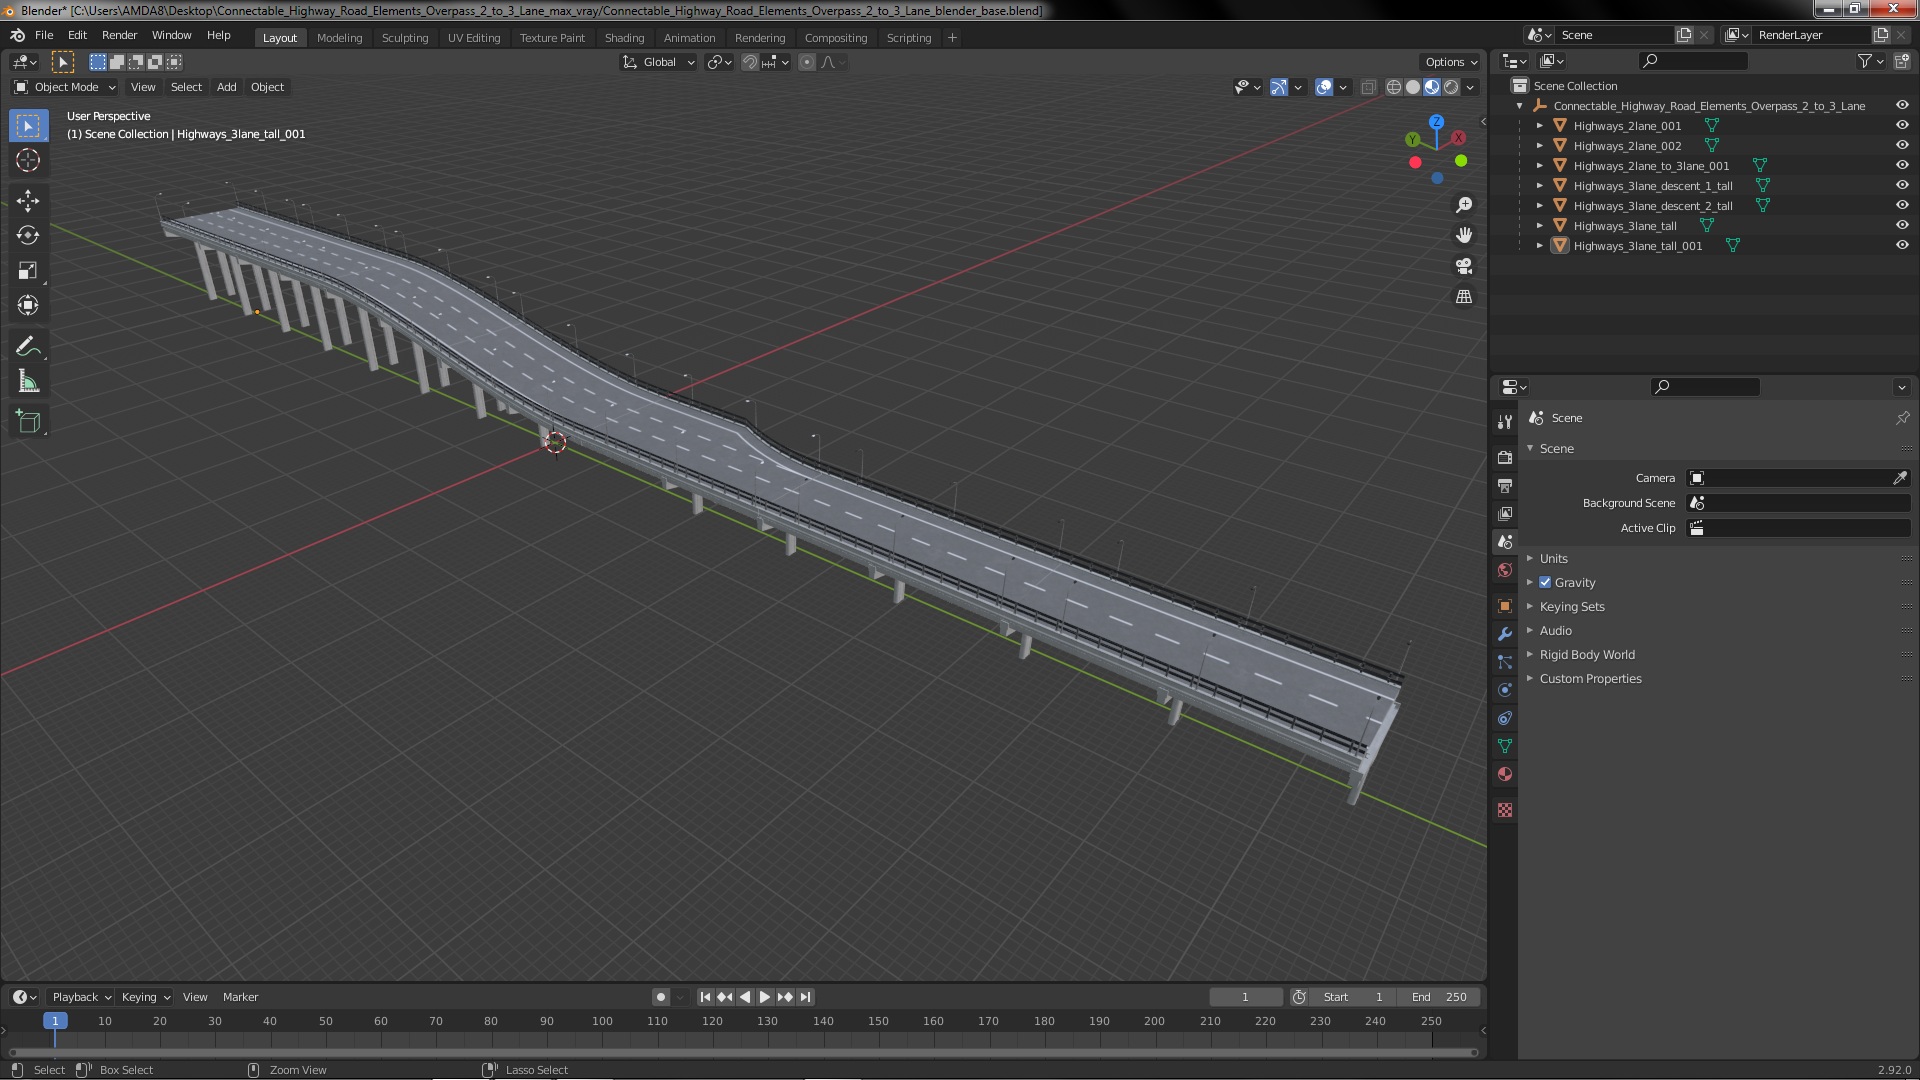1920x1080 pixels.
Task: Open the Compositing workspace tab
Action: pyautogui.click(x=835, y=36)
